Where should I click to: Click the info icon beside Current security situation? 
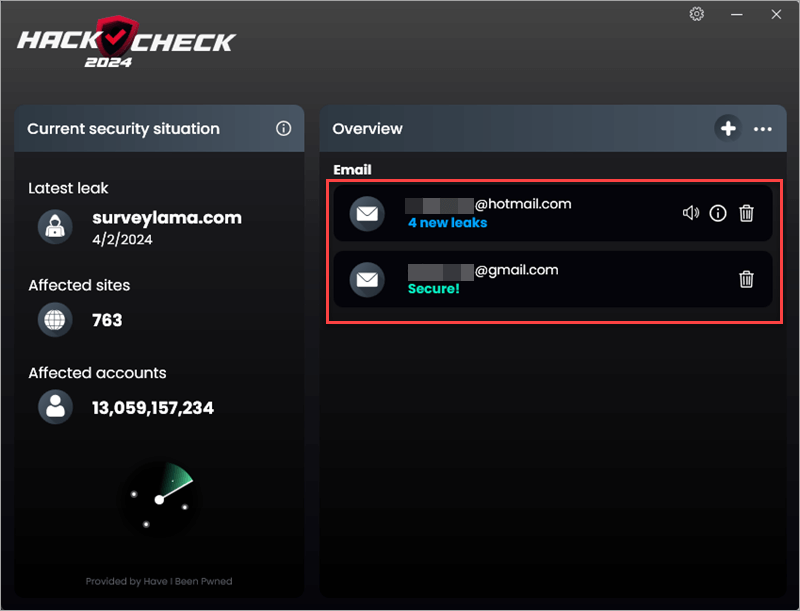tap(284, 129)
